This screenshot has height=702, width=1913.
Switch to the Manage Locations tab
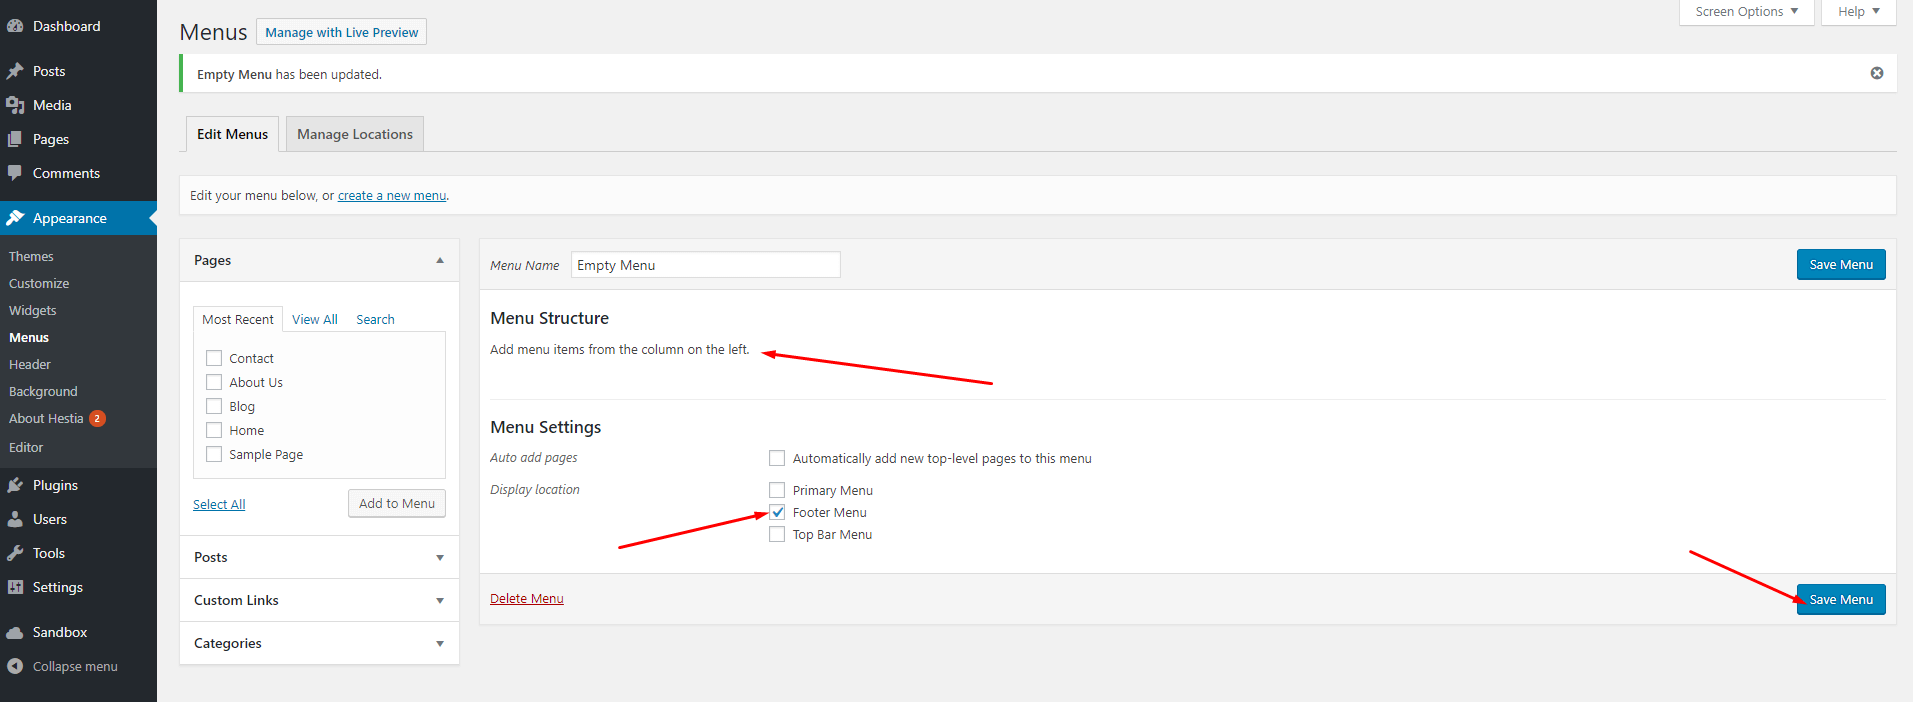(x=354, y=134)
